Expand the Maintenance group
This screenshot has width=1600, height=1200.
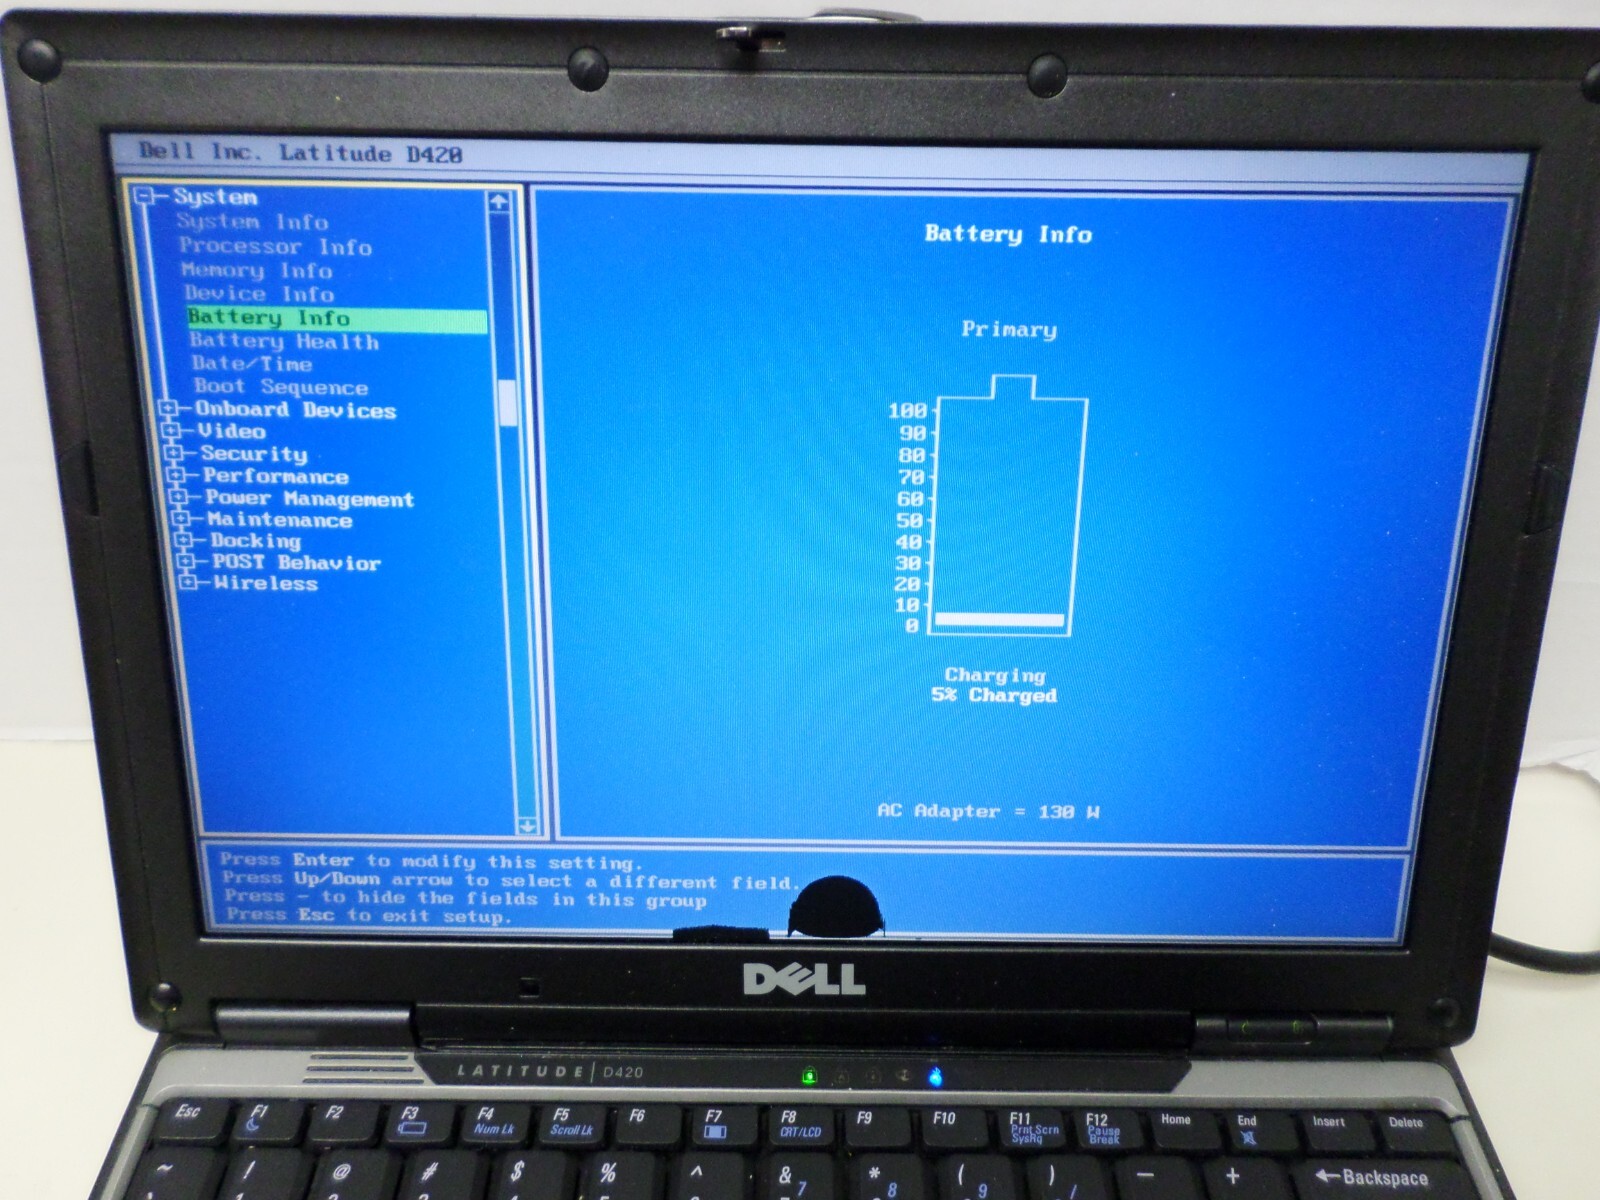[x=181, y=519]
